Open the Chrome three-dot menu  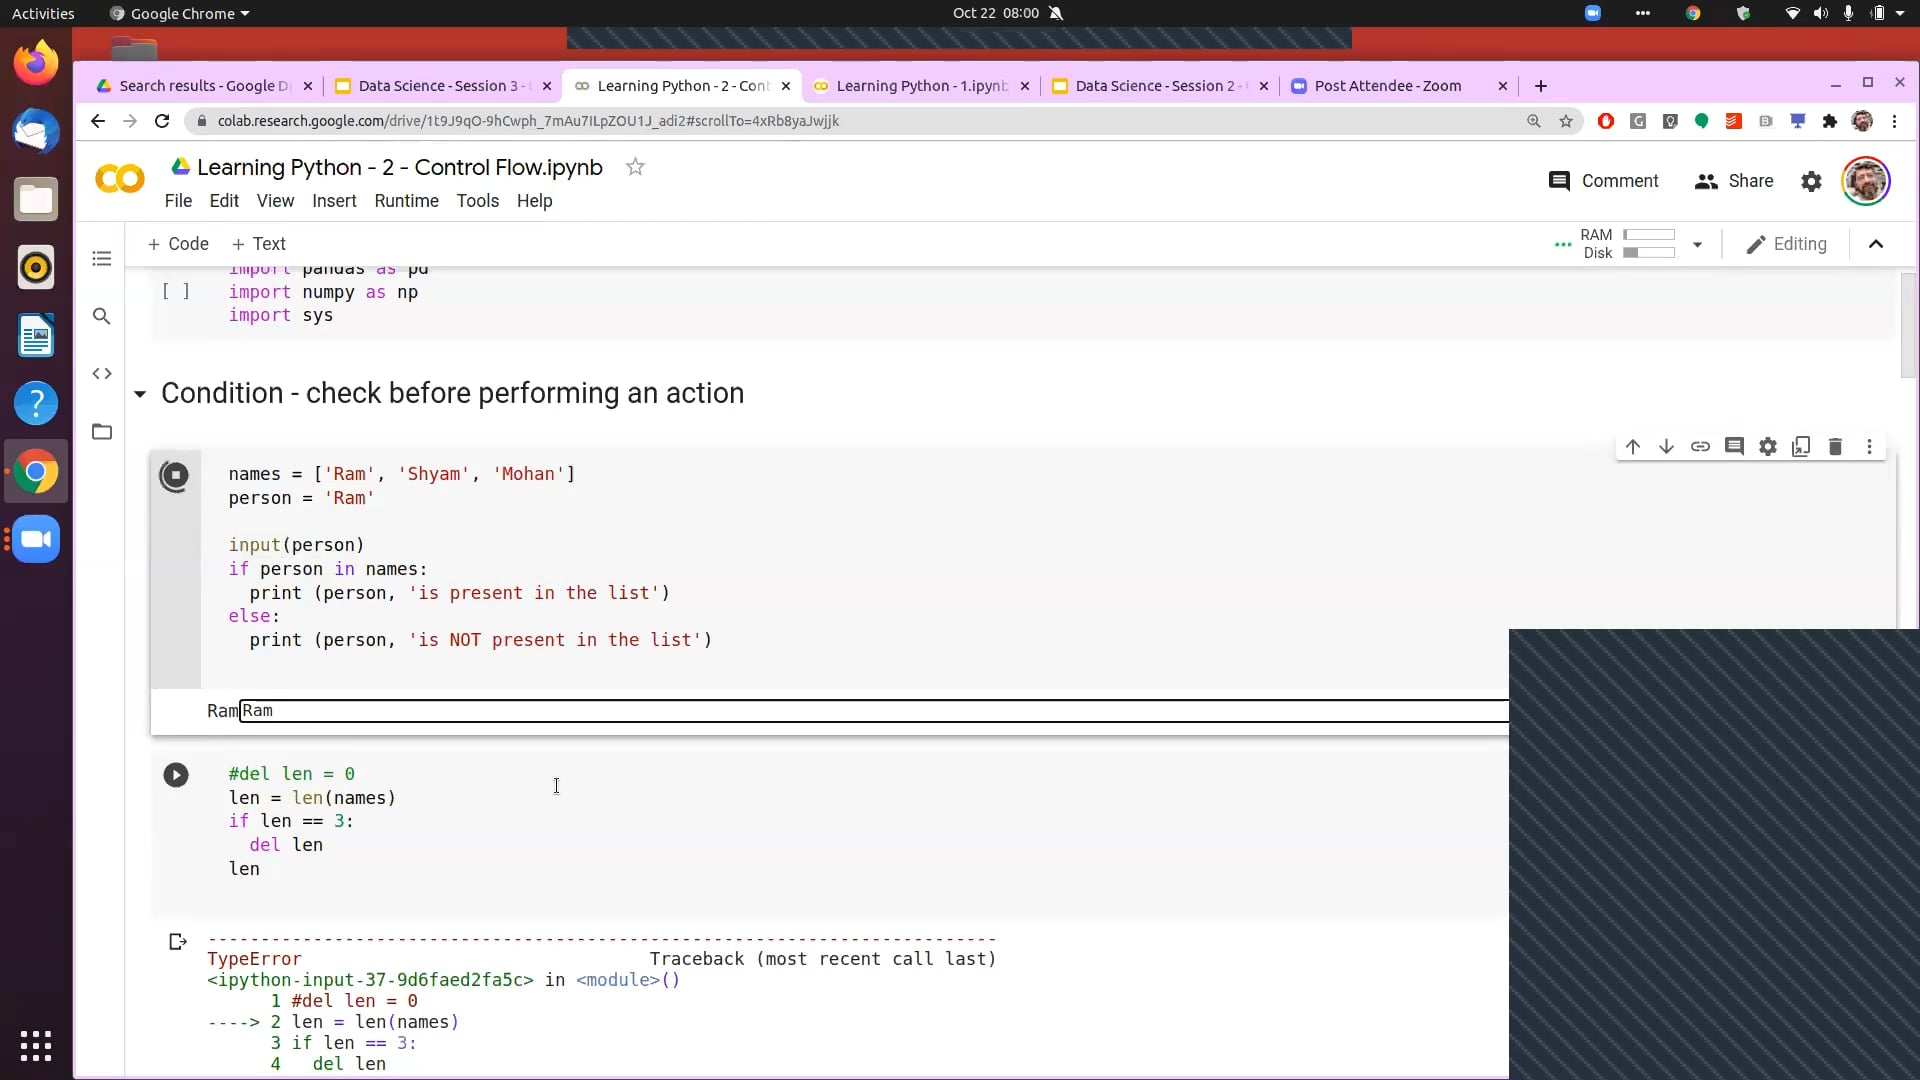click(x=1894, y=121)
